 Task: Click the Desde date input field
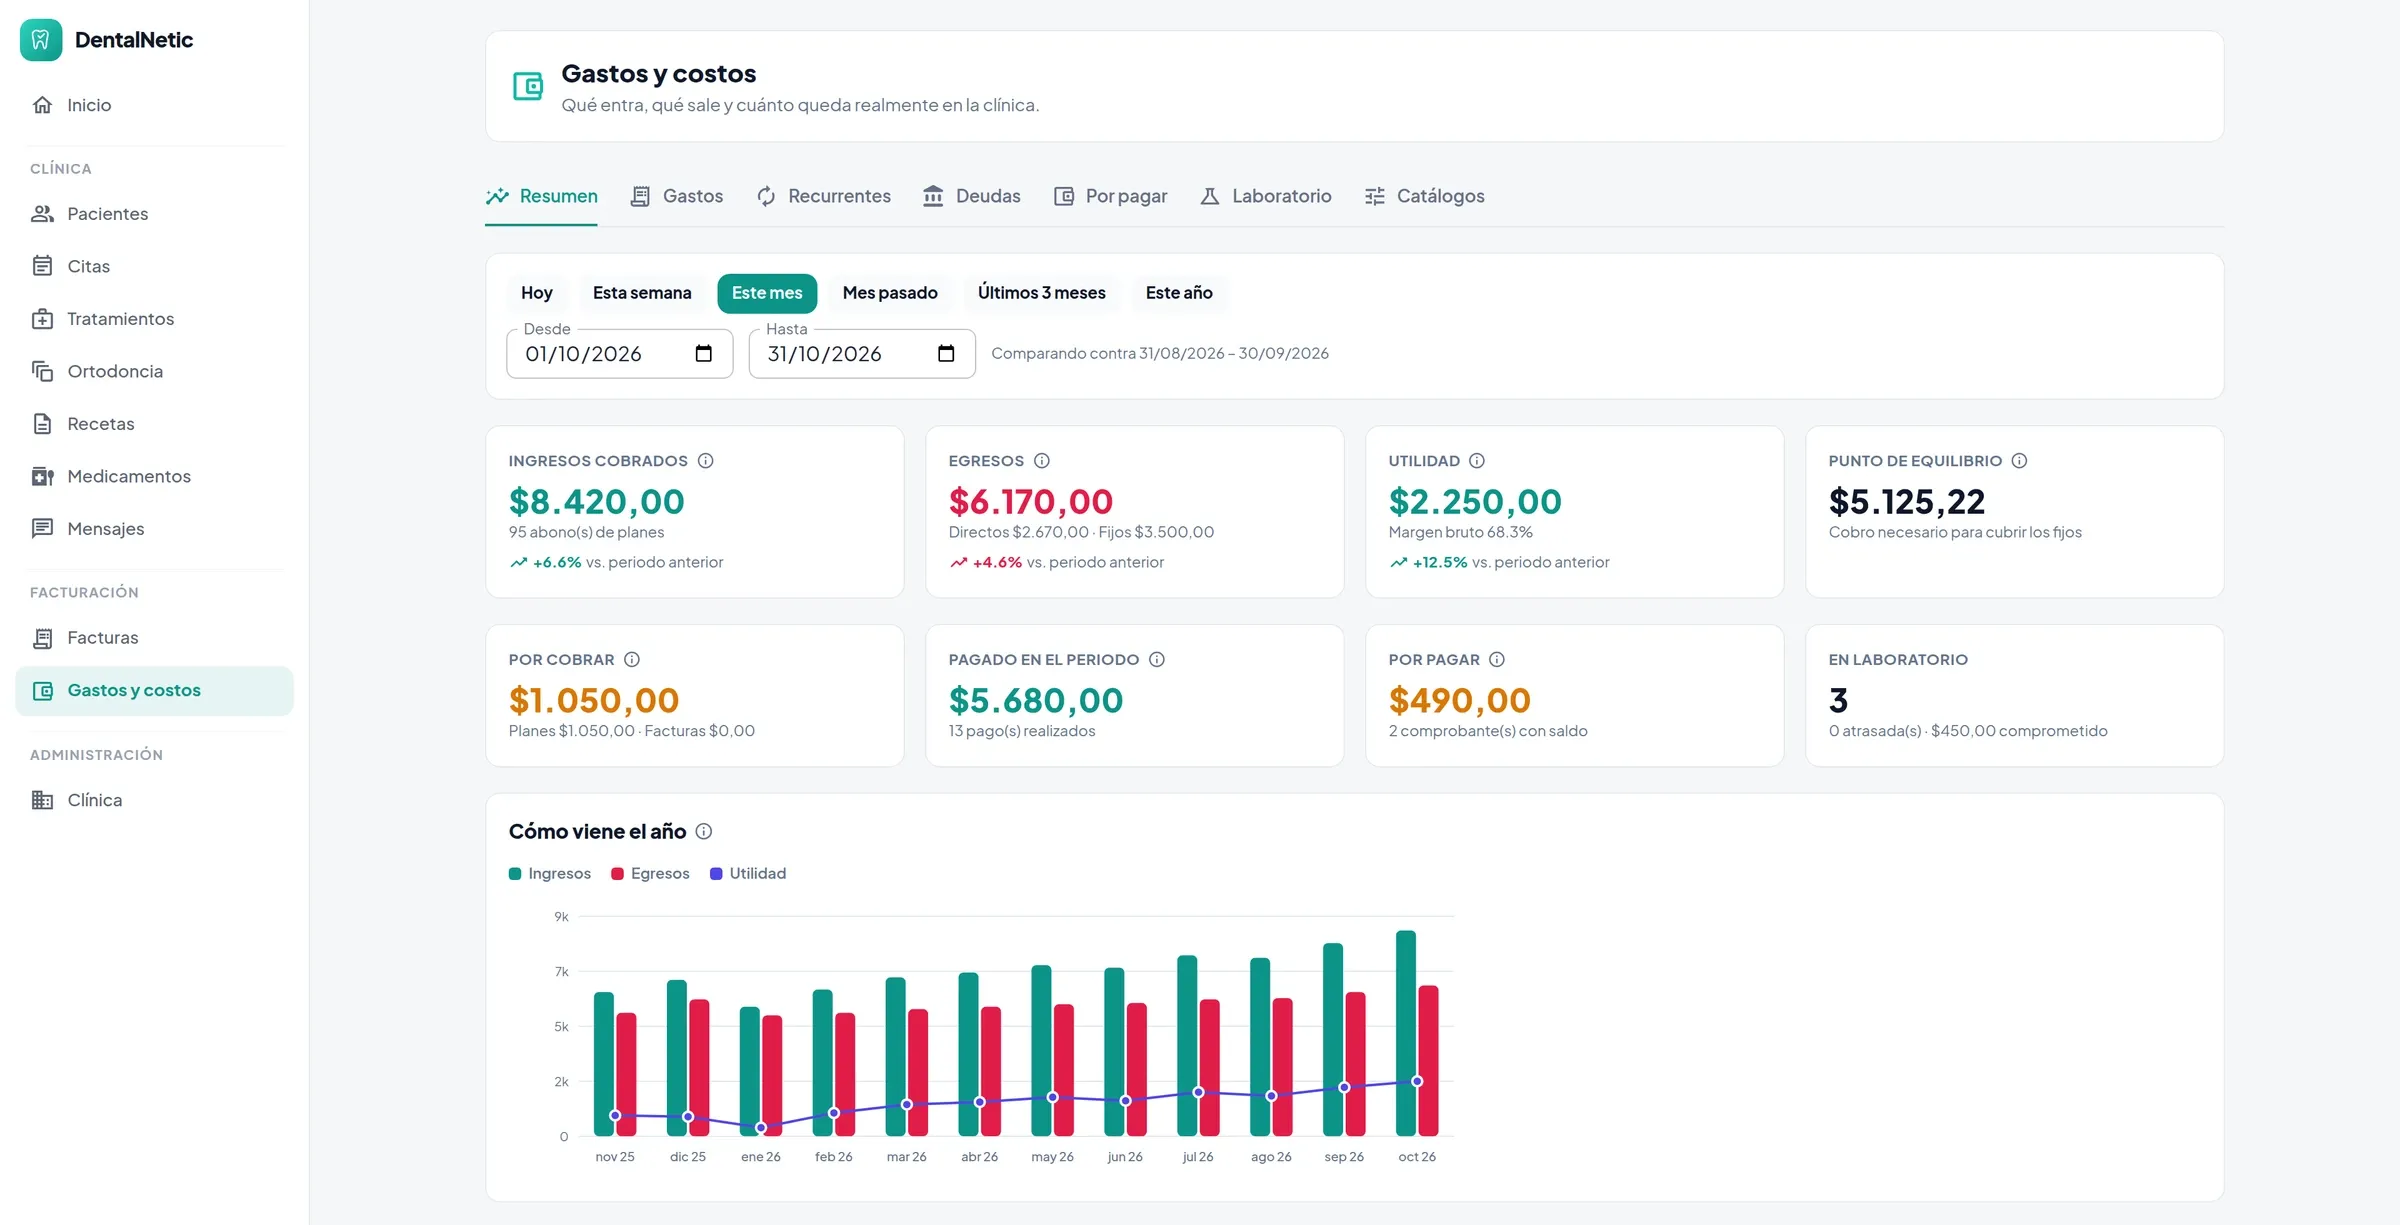pos(619,354)
